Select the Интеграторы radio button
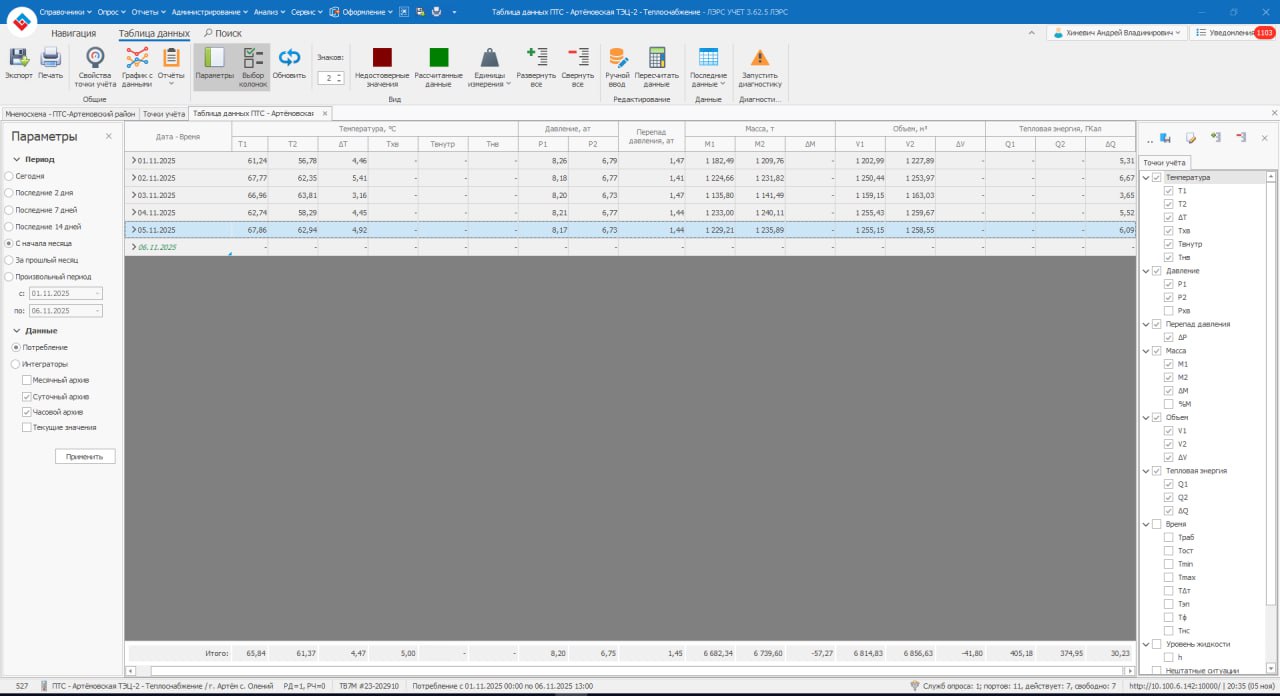 tap(15, 364)
